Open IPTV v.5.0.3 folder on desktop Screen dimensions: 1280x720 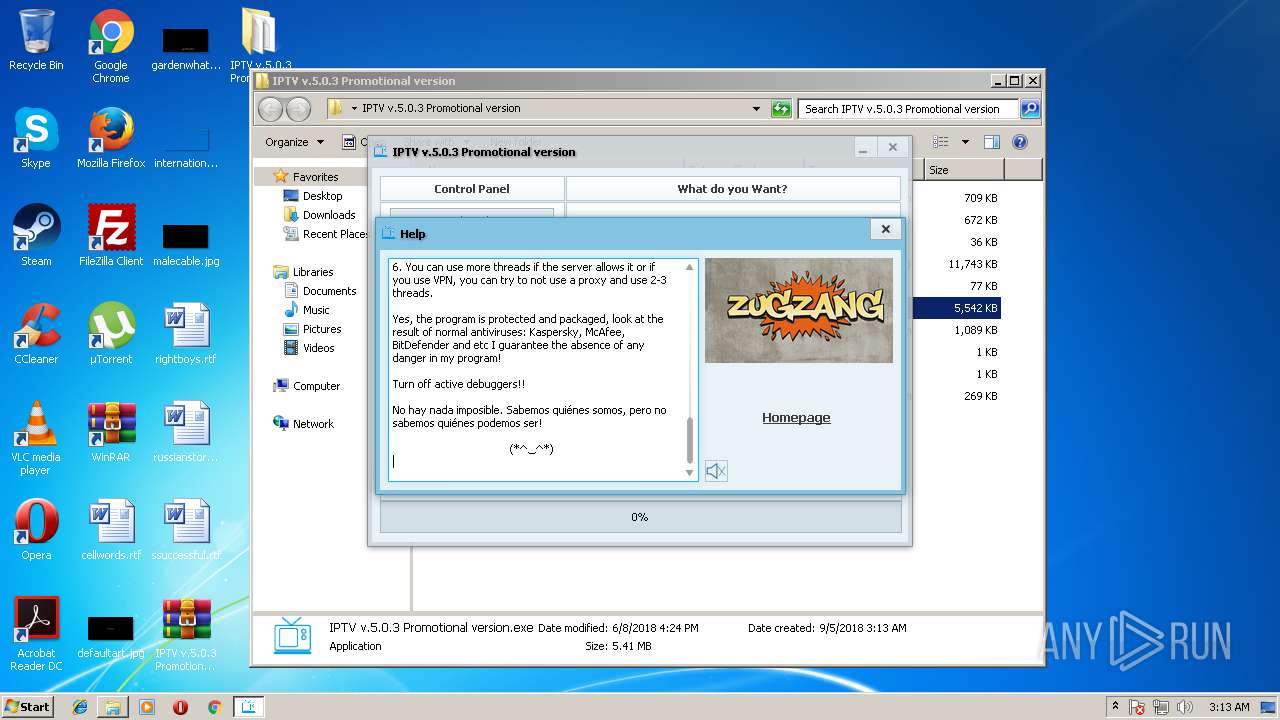(x=261, y=46)
